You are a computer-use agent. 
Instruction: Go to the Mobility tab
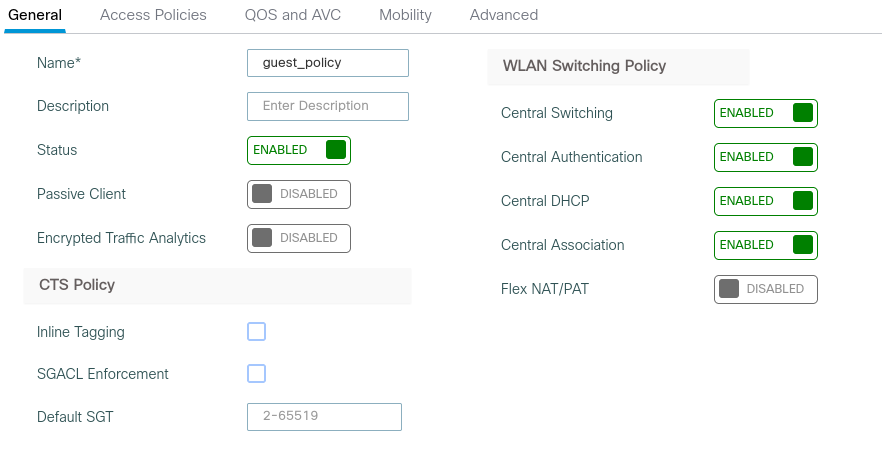[405, 15]
